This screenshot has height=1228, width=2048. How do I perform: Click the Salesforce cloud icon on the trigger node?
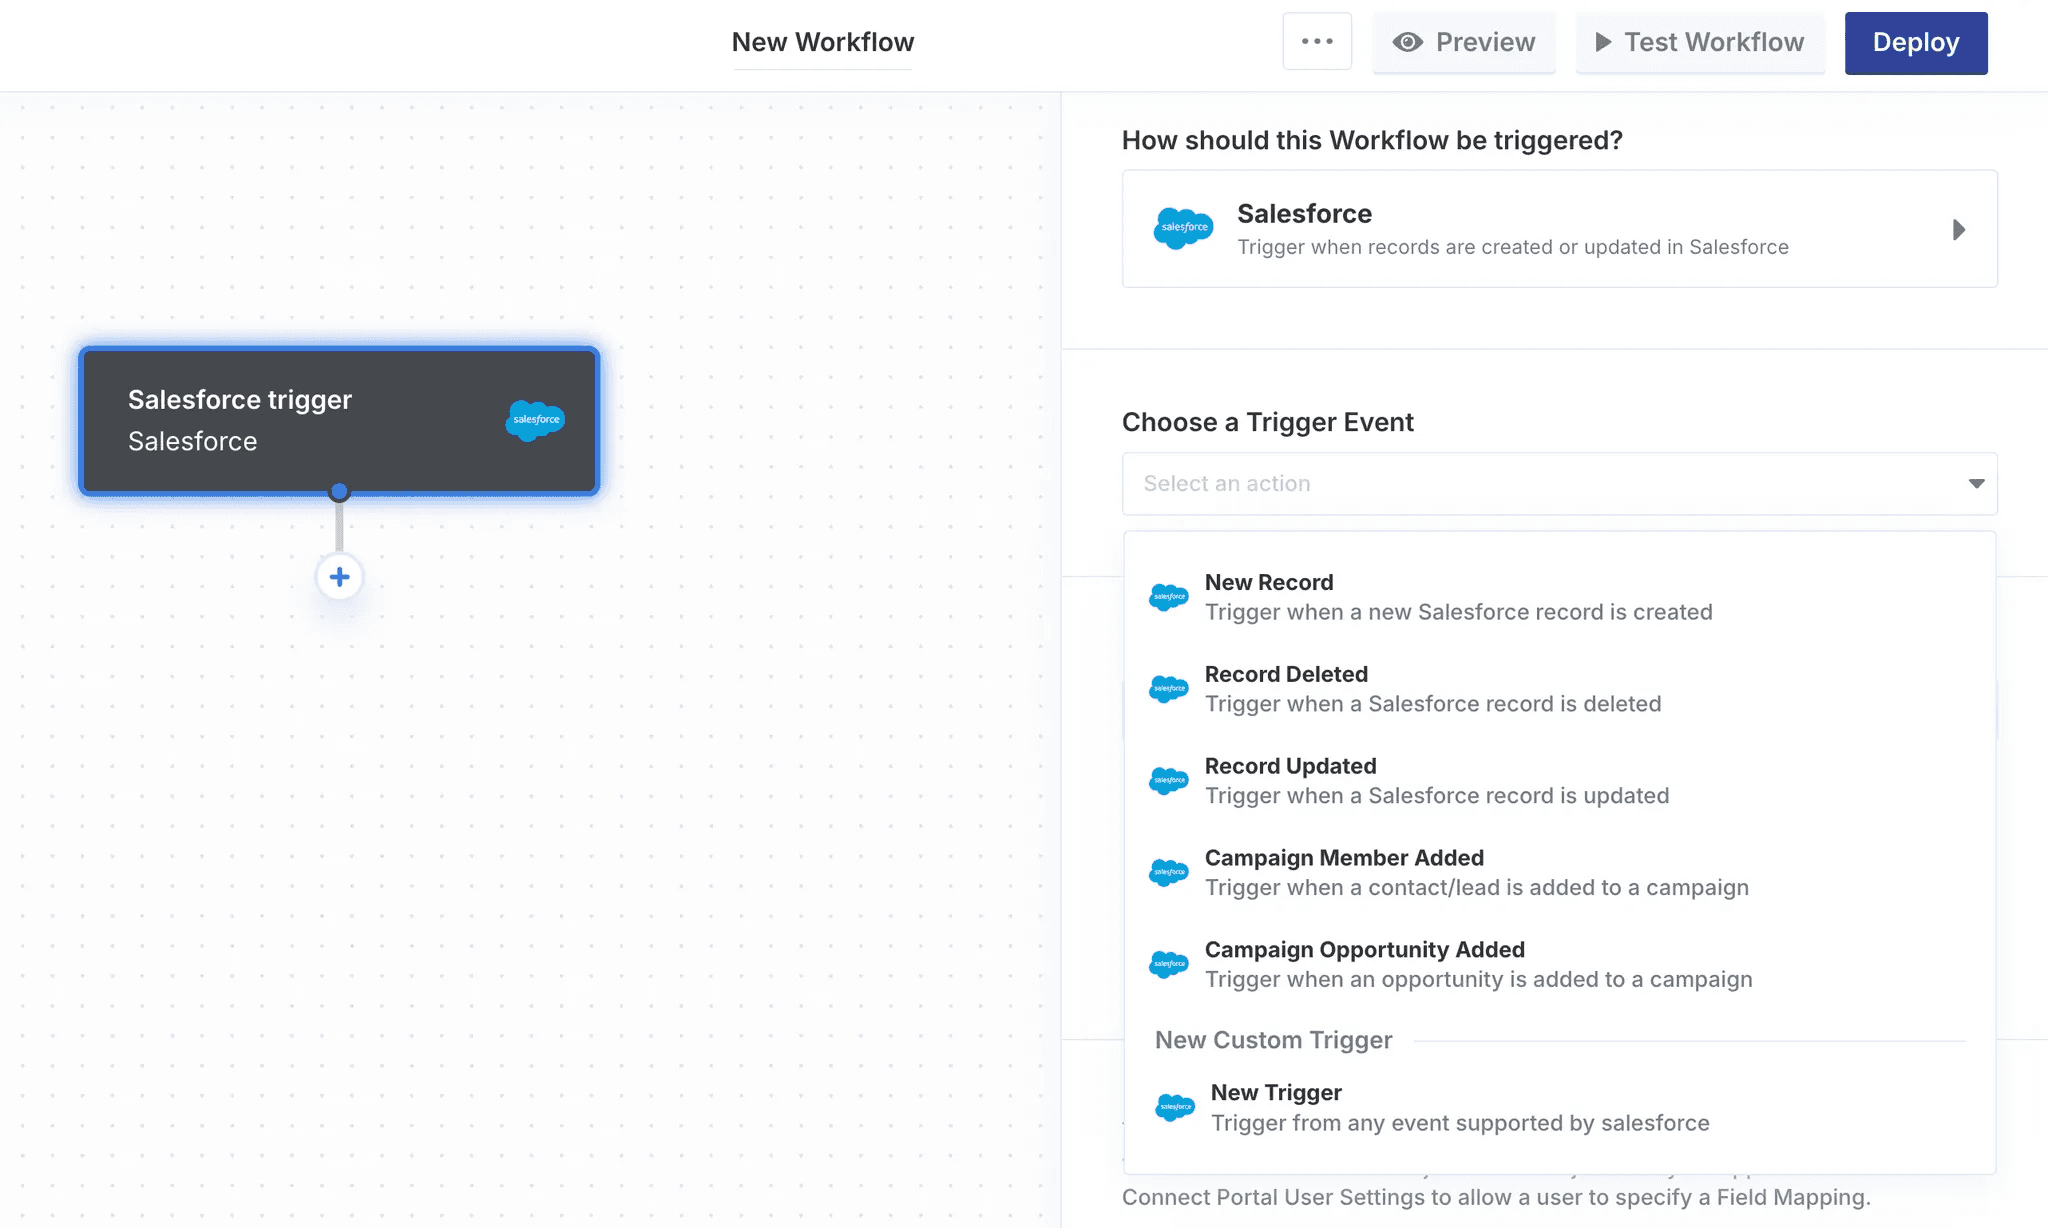[535, 420]
